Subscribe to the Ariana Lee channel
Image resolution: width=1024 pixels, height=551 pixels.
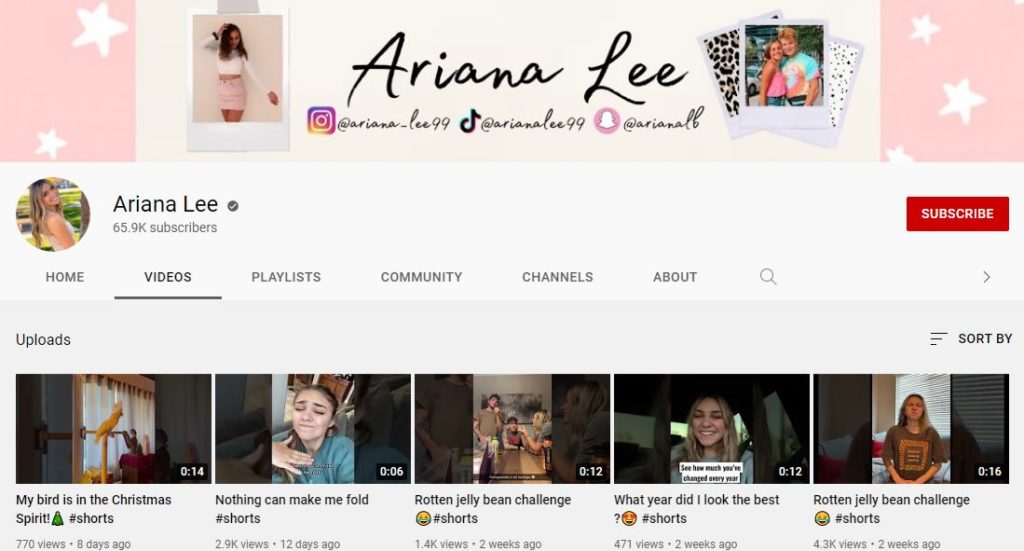click(x=957, y=213)
